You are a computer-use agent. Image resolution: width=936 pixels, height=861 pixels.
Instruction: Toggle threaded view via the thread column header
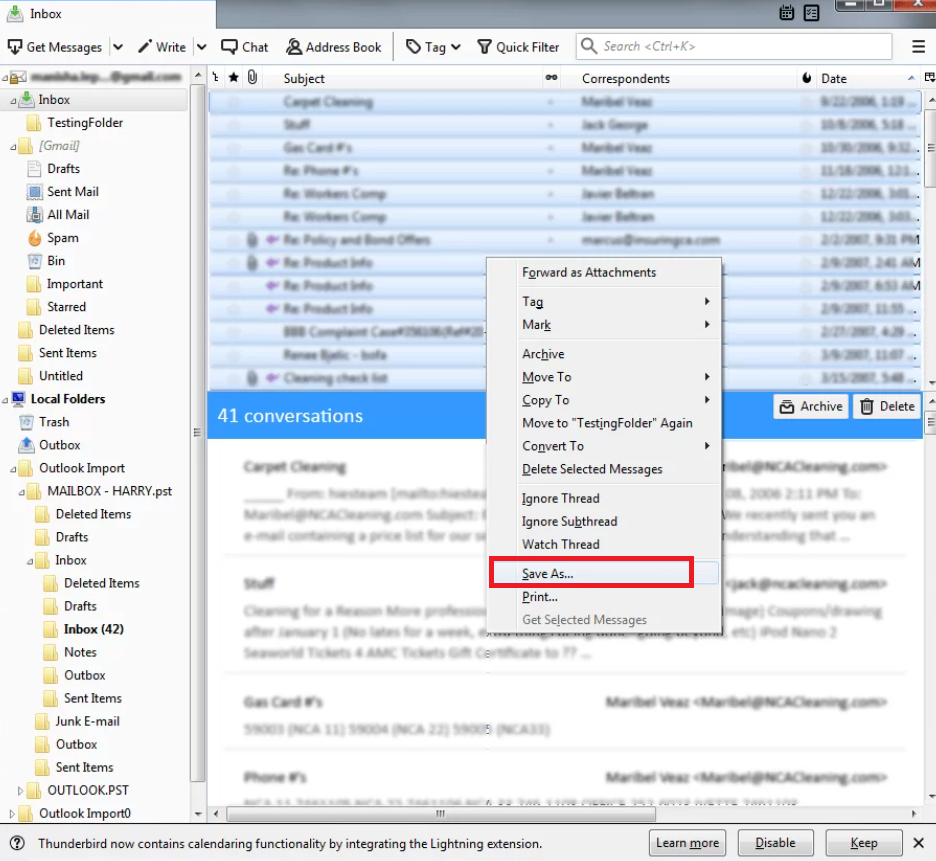tap(213, 78)
